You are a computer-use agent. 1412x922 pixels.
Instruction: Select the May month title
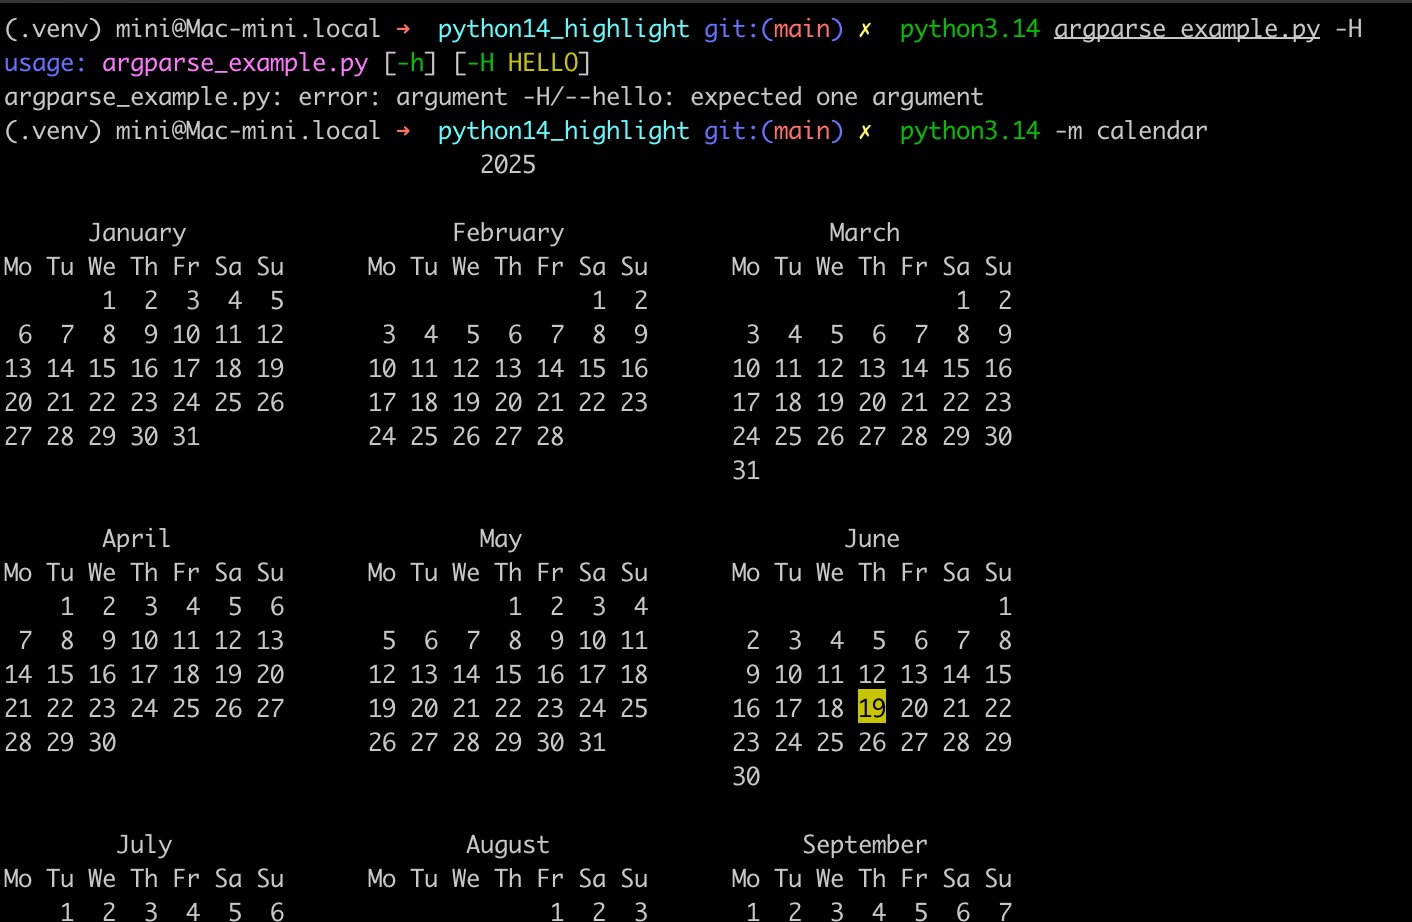500,539
